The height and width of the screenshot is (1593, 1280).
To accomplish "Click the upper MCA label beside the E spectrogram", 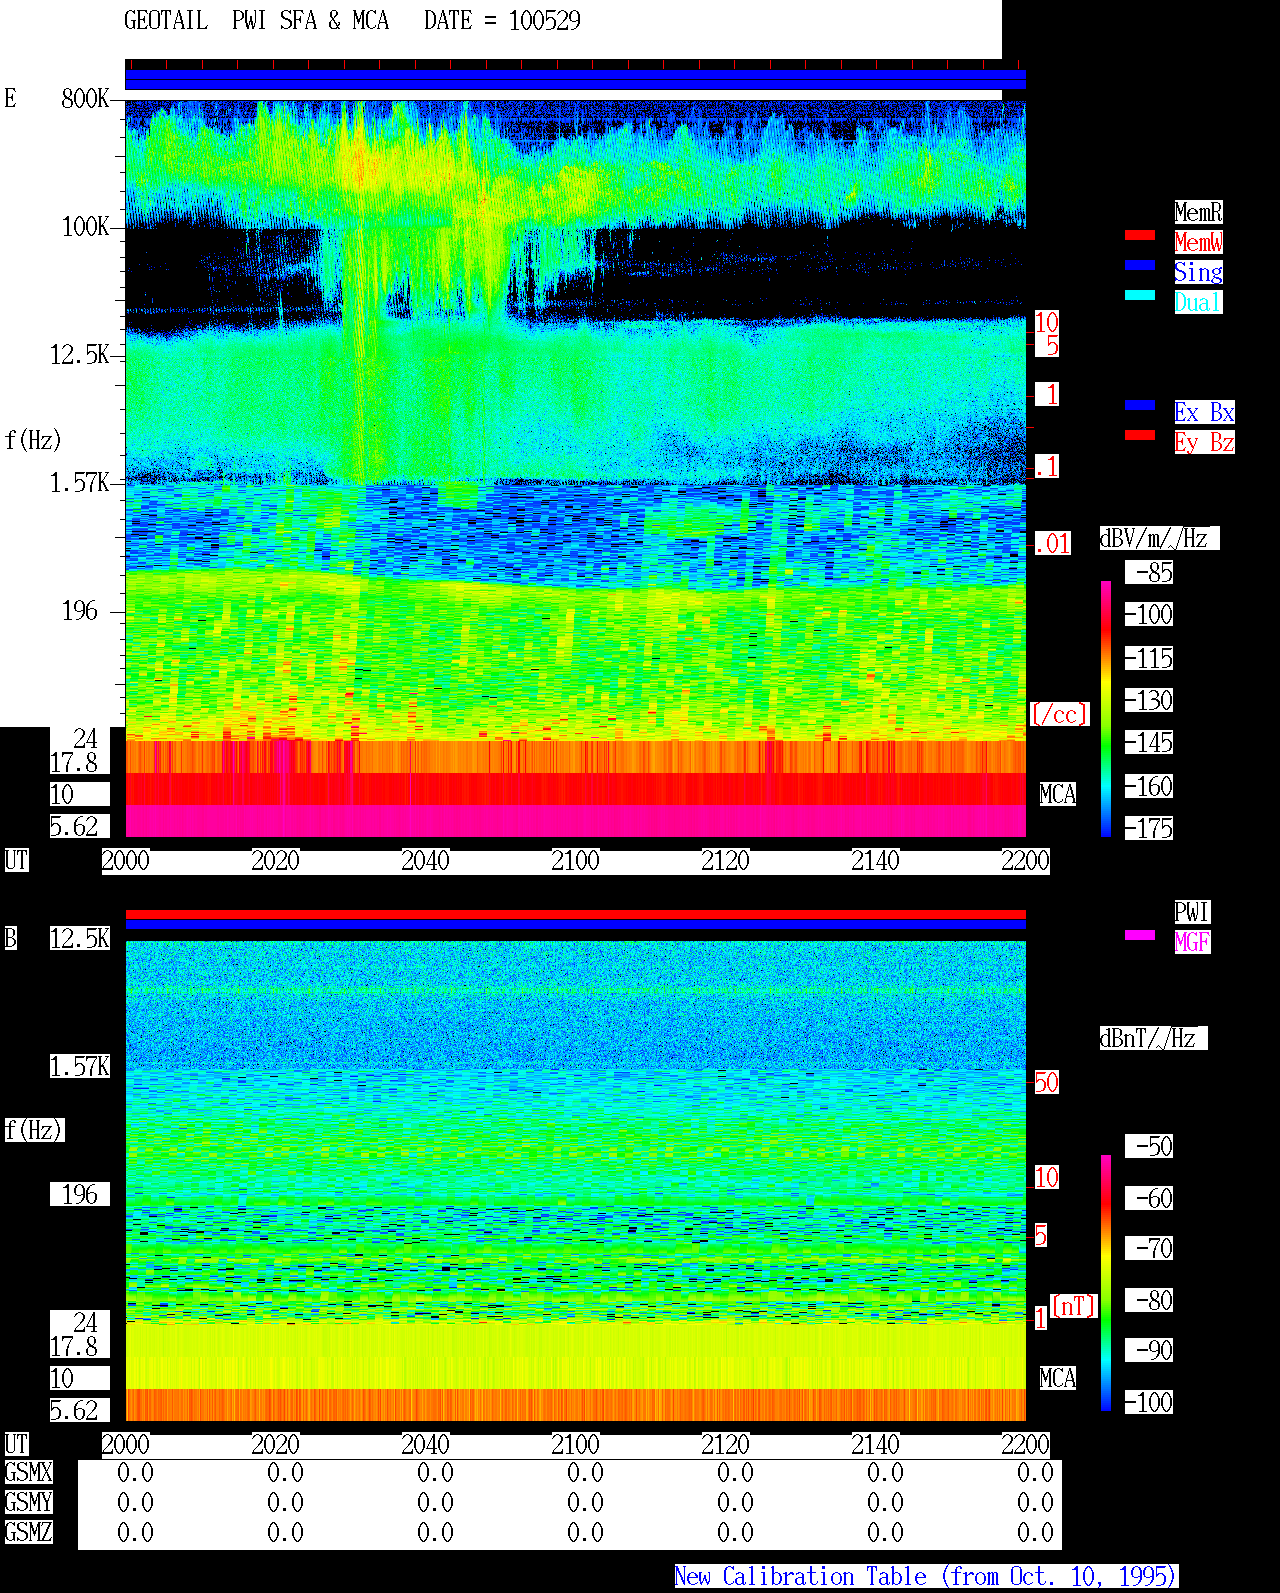I will [1058, 795].
